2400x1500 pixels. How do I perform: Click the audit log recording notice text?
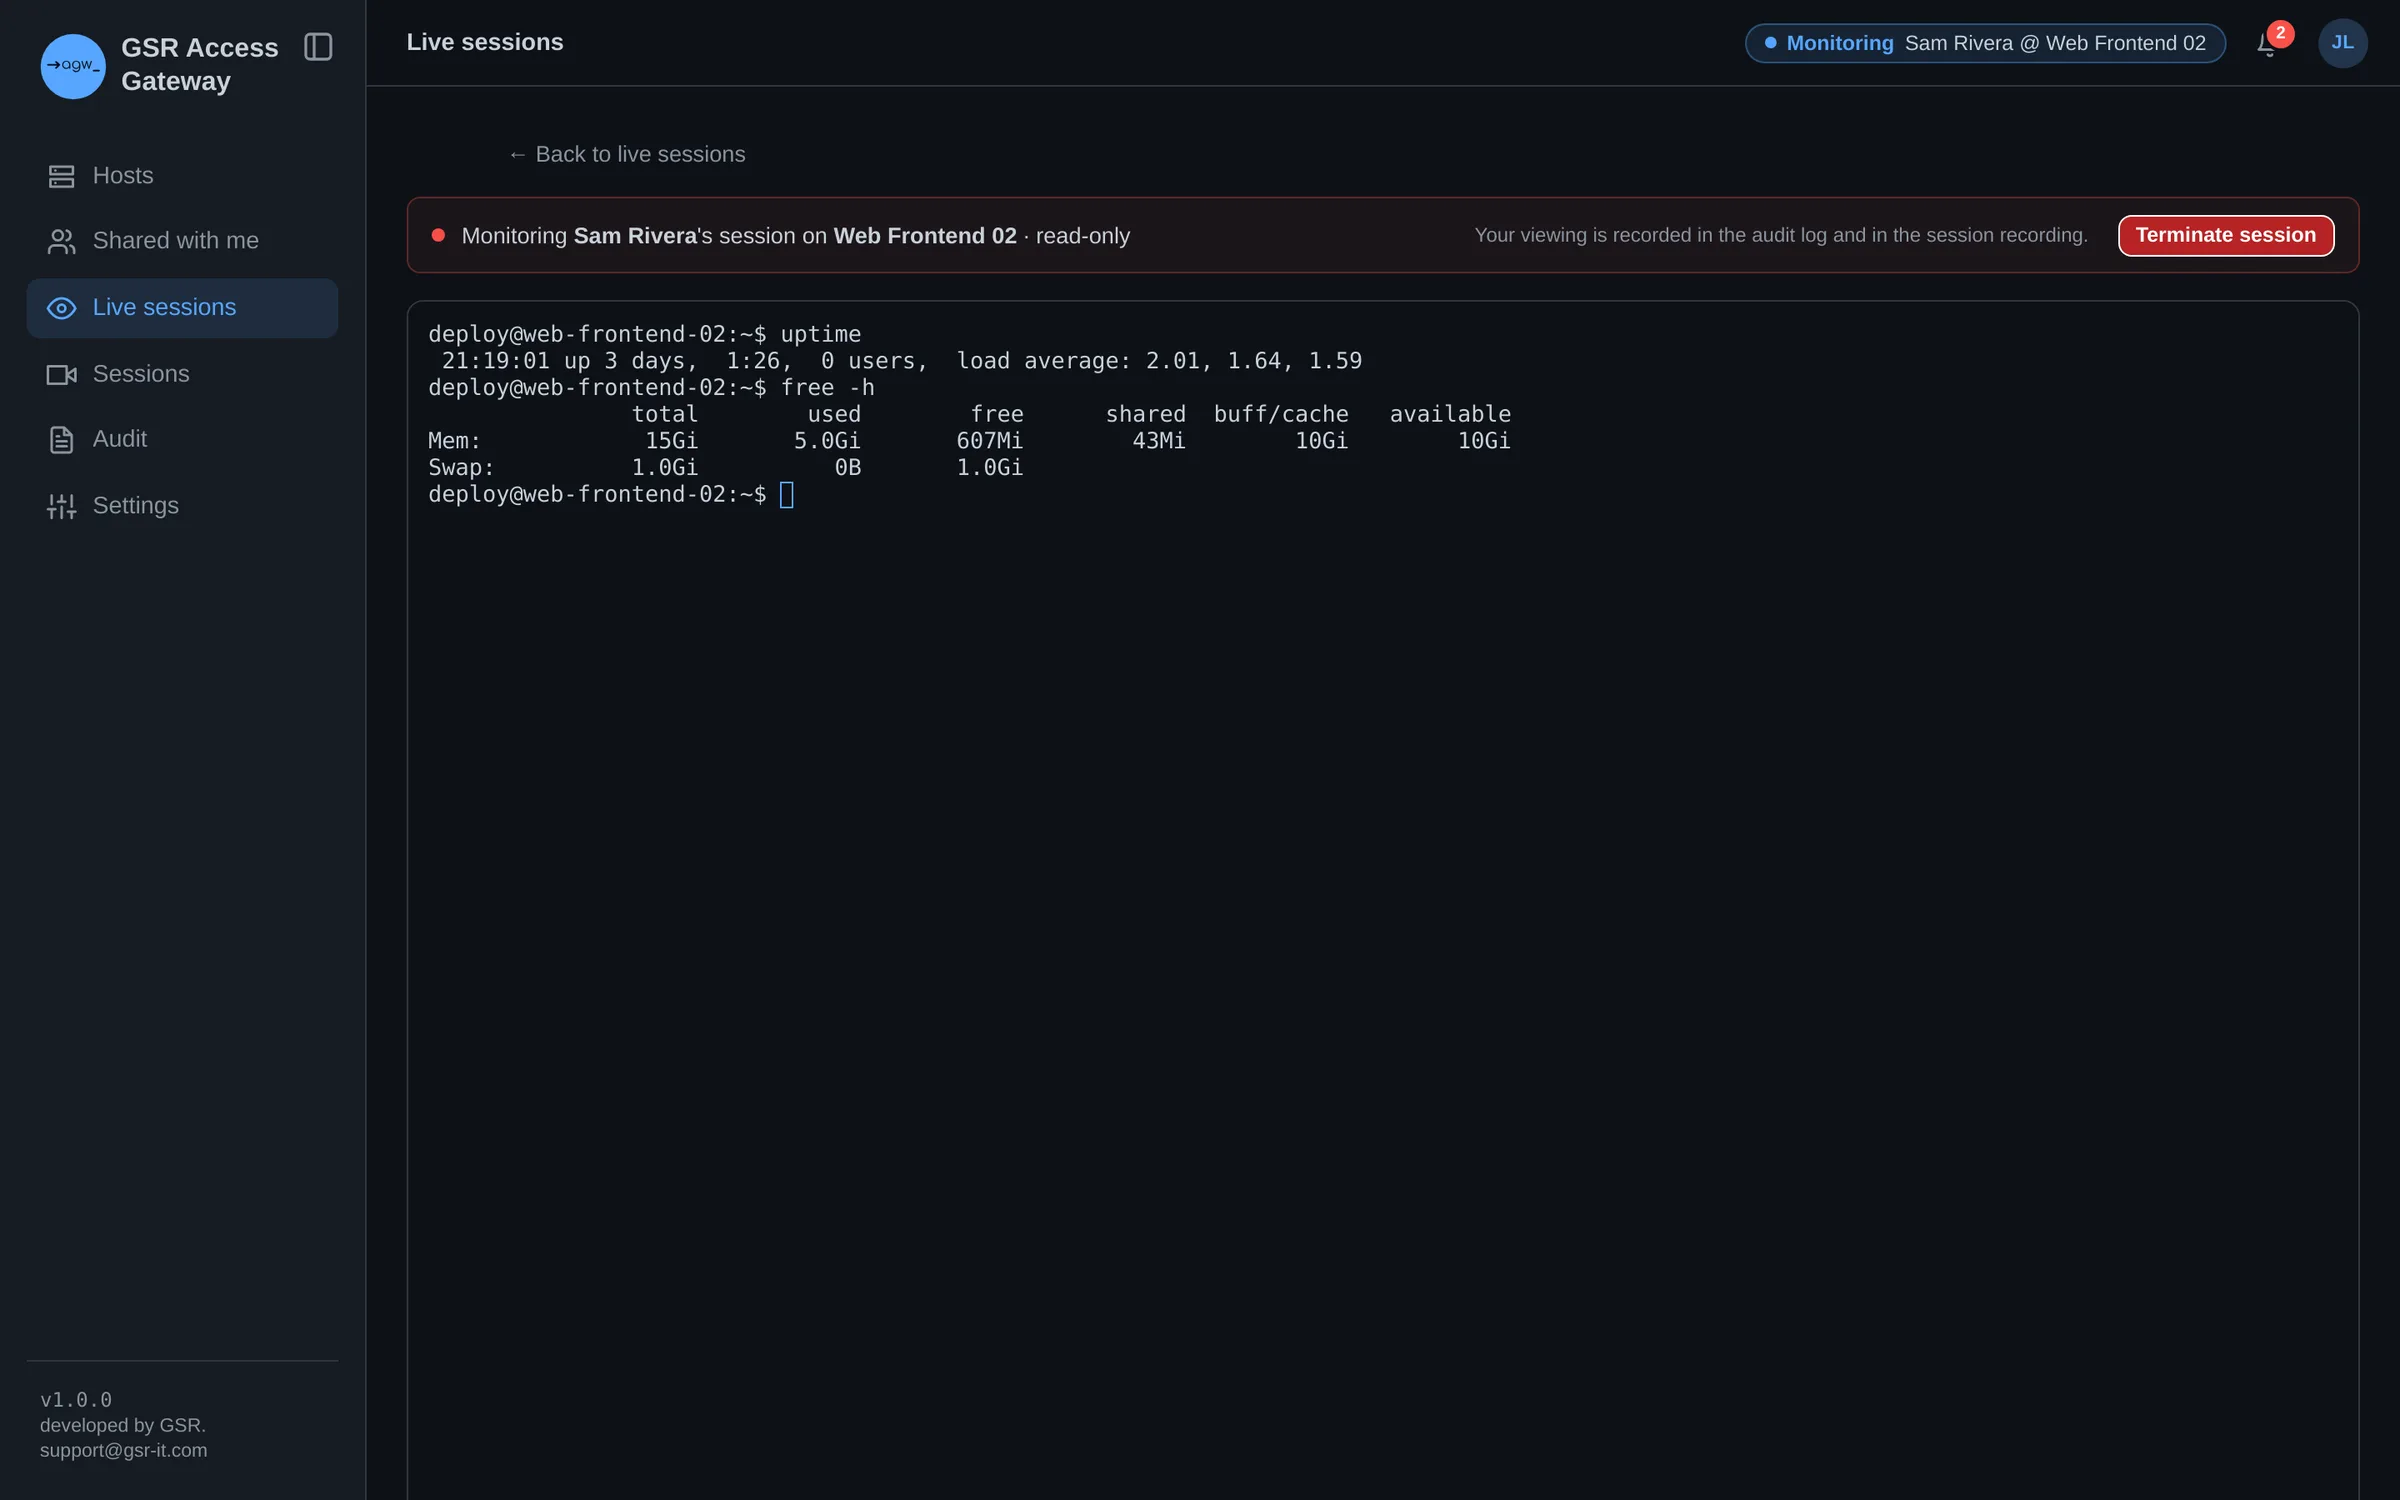click(1781, 235)
